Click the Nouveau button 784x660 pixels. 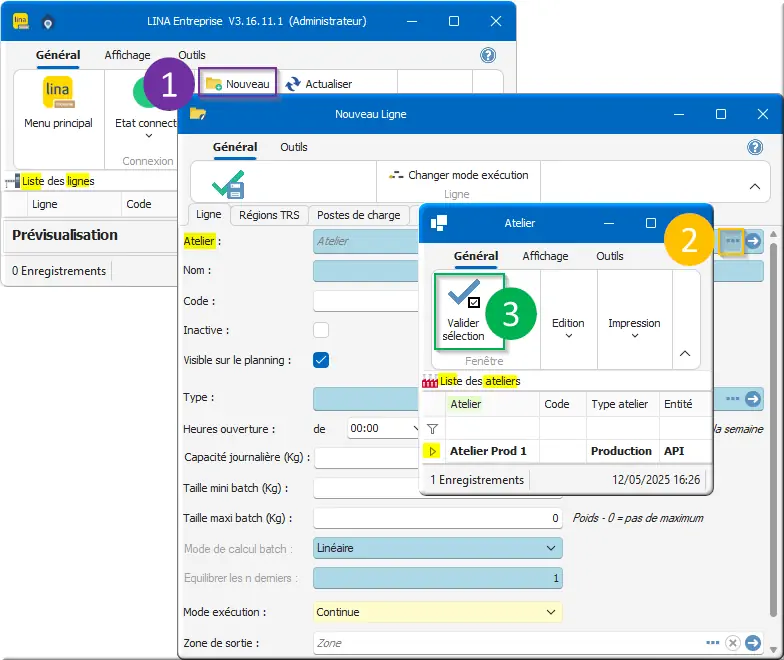click(x=238, y=84)
